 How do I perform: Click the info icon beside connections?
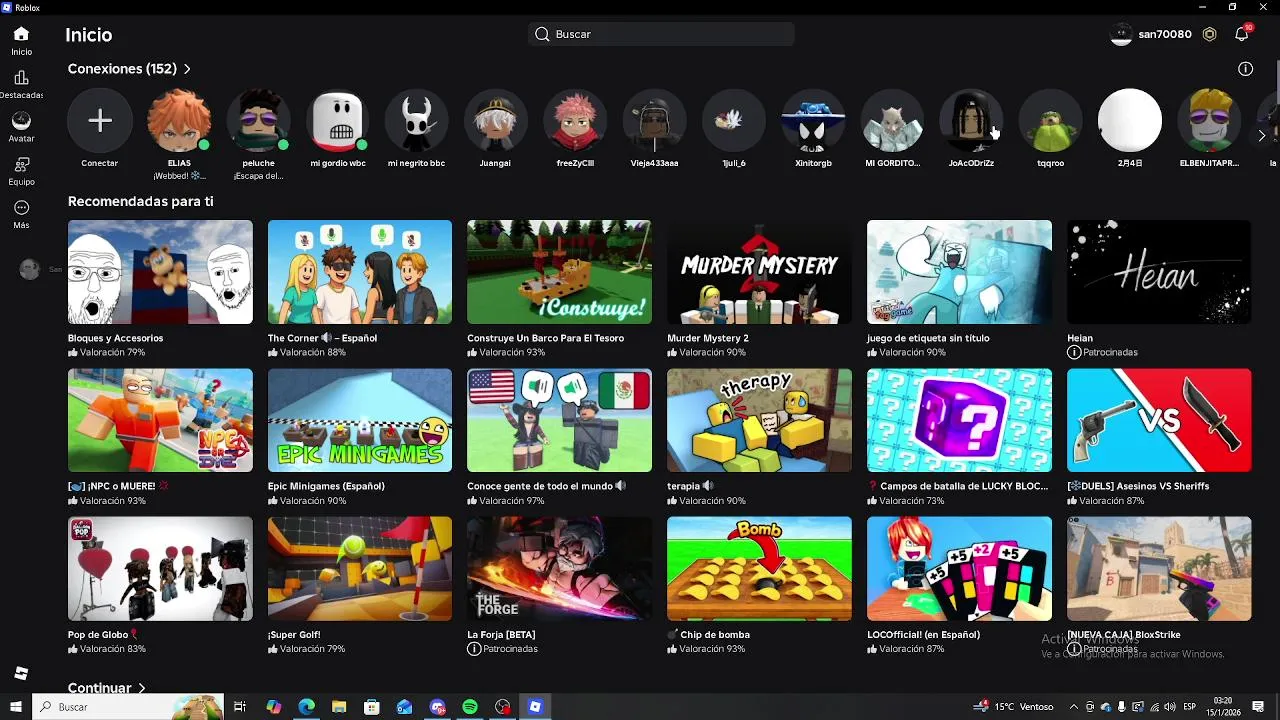pos(1245,69)
